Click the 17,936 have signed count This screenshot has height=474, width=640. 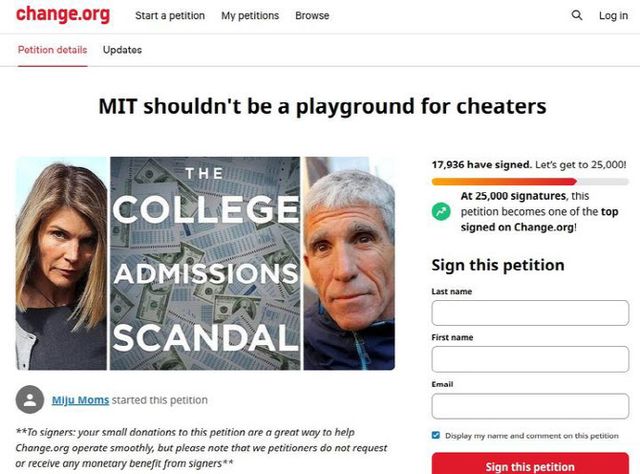(474, 164)
